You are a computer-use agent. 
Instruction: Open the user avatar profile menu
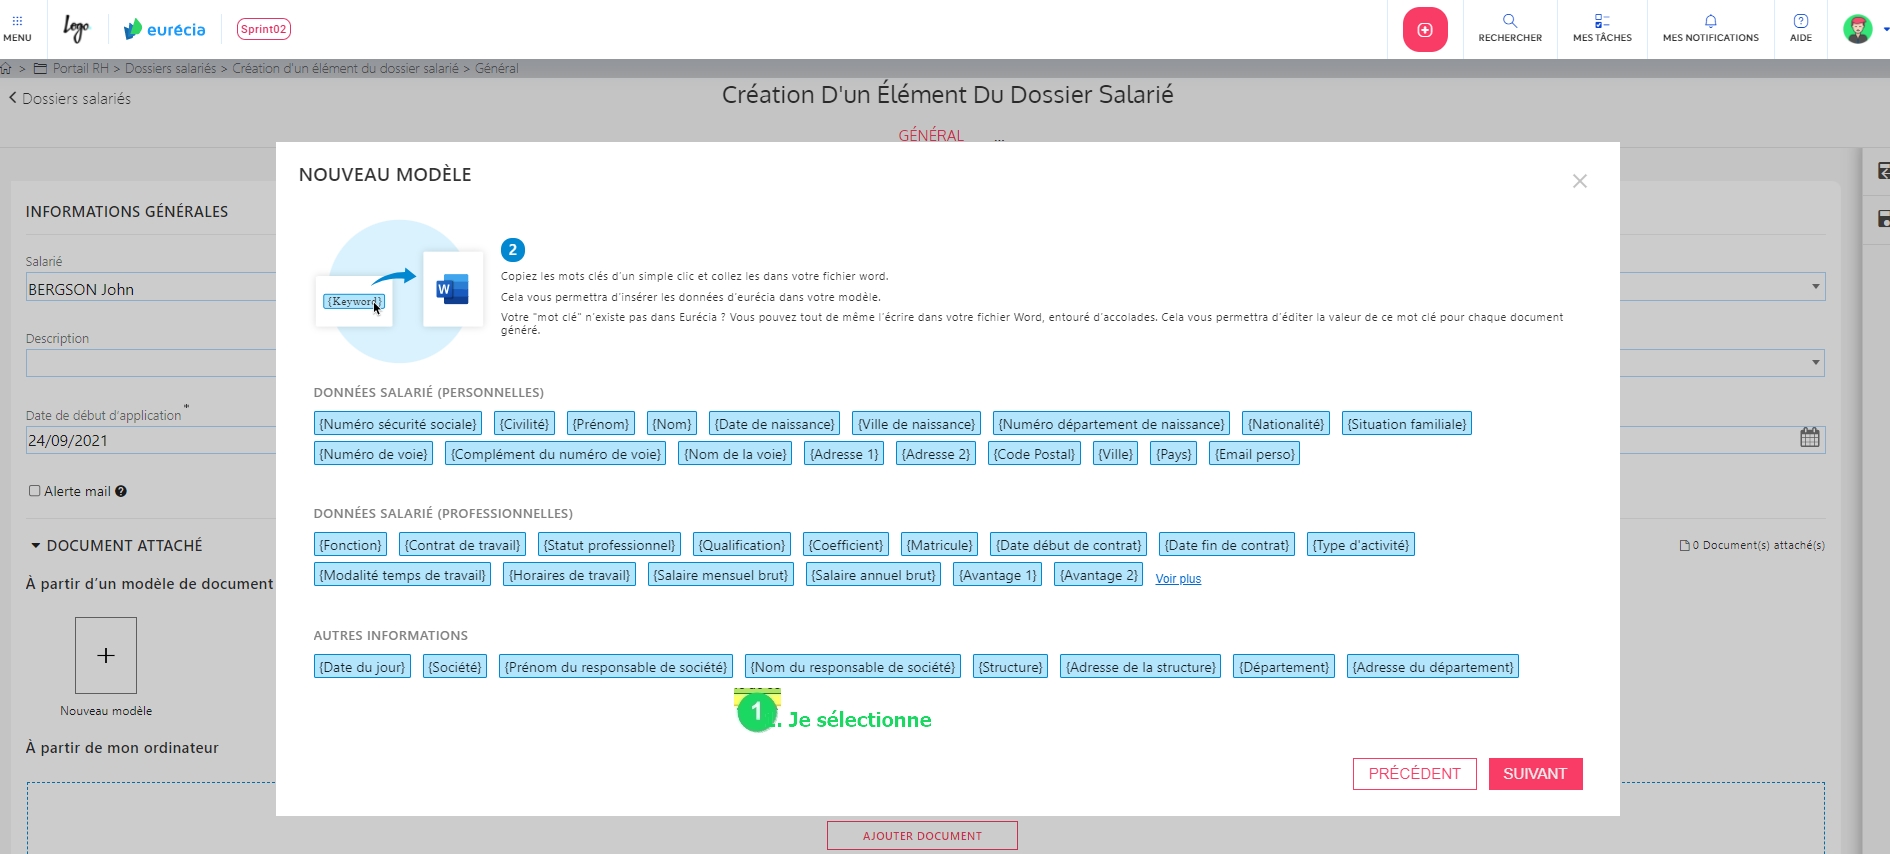[1858, 29]
